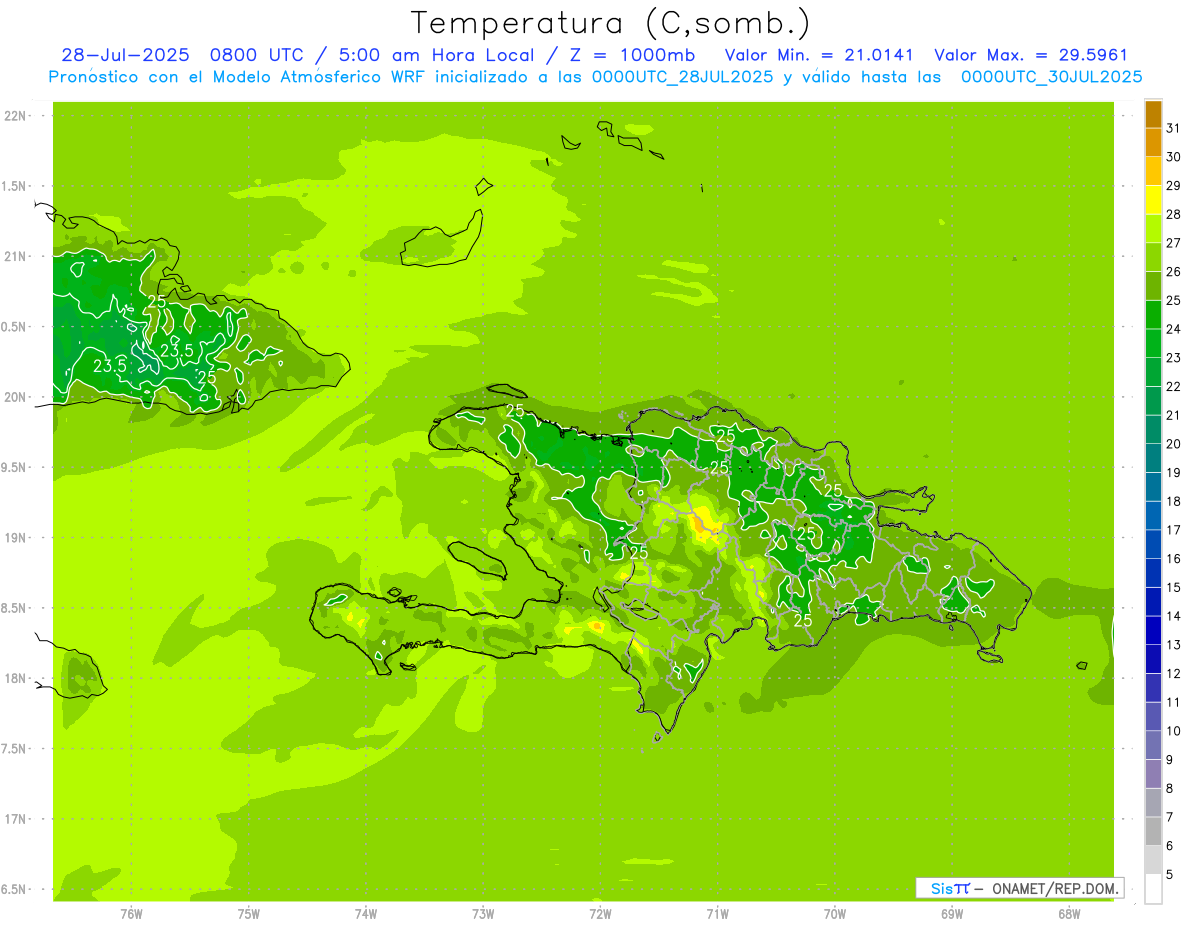Click the '8.5N' latitude label
The height and width of the screenshot is (927, 1200).
point(13,608)
